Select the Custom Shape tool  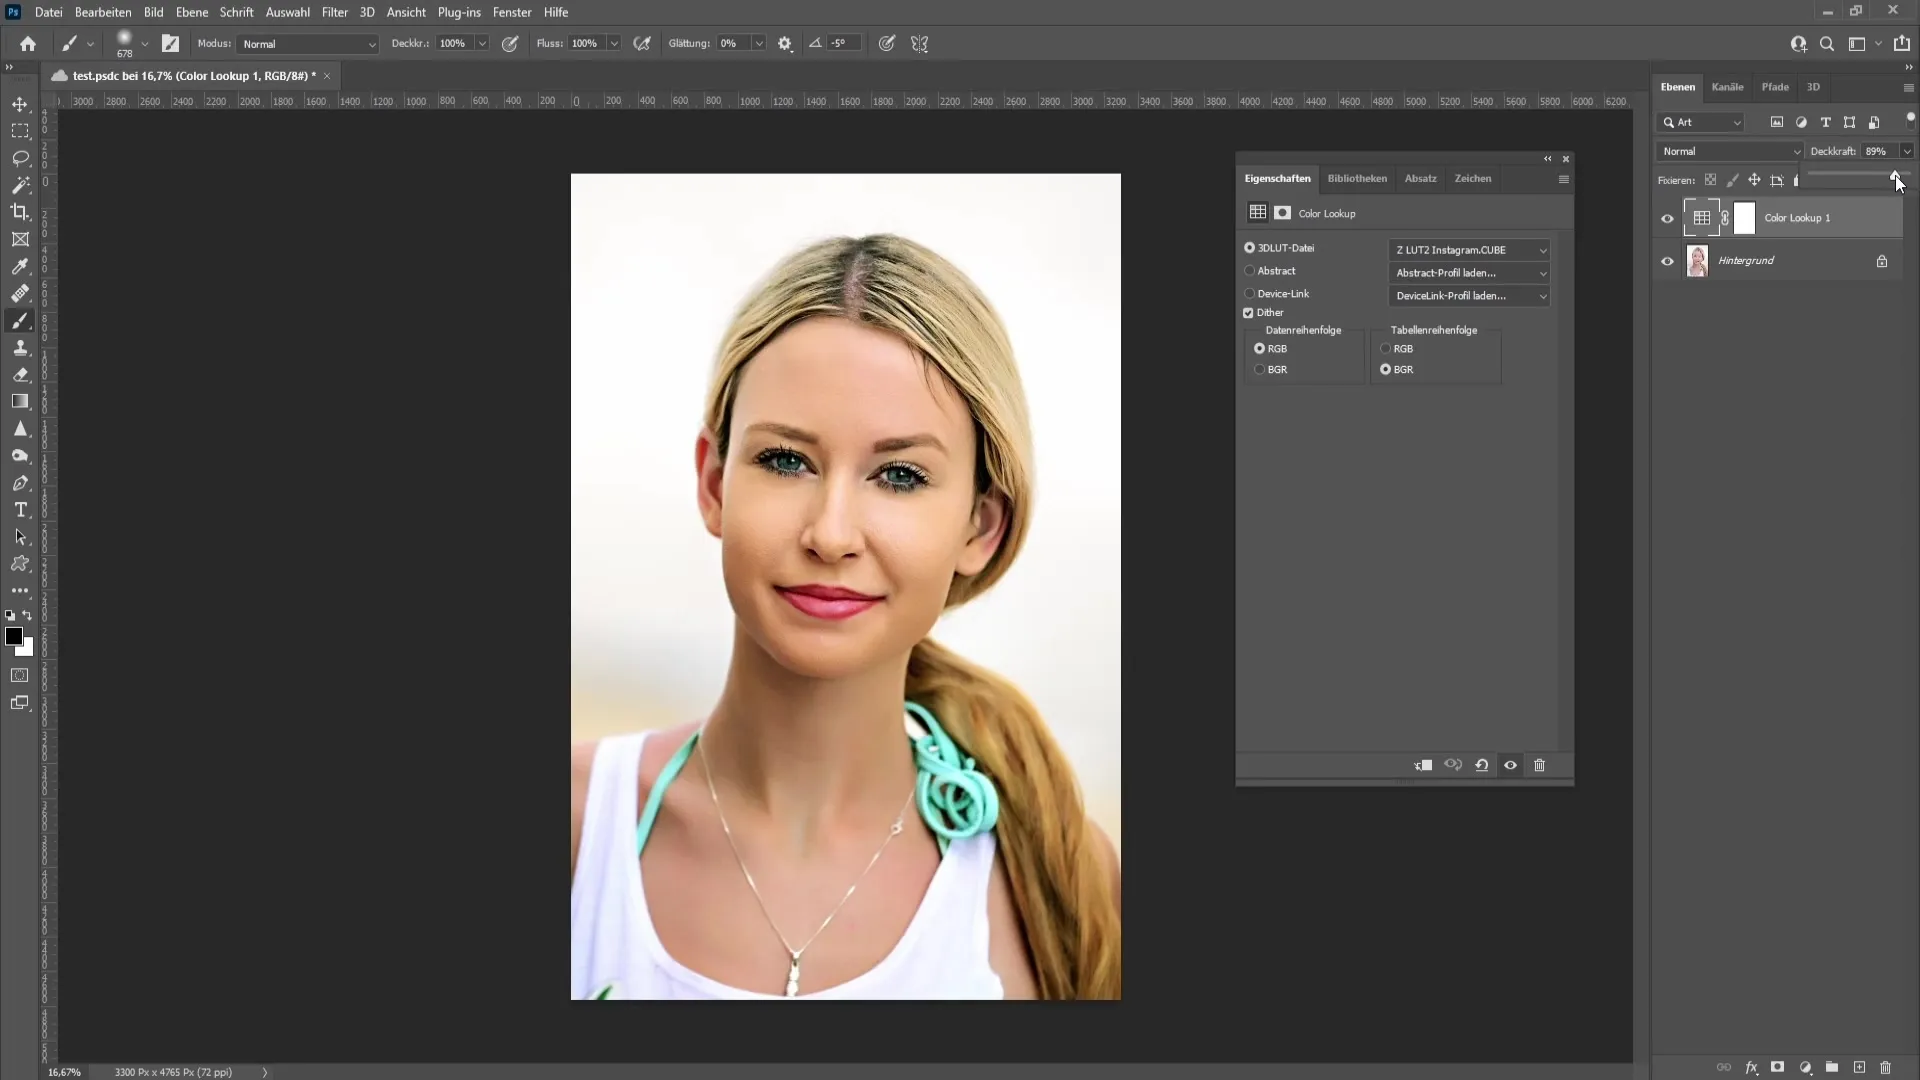20,564
